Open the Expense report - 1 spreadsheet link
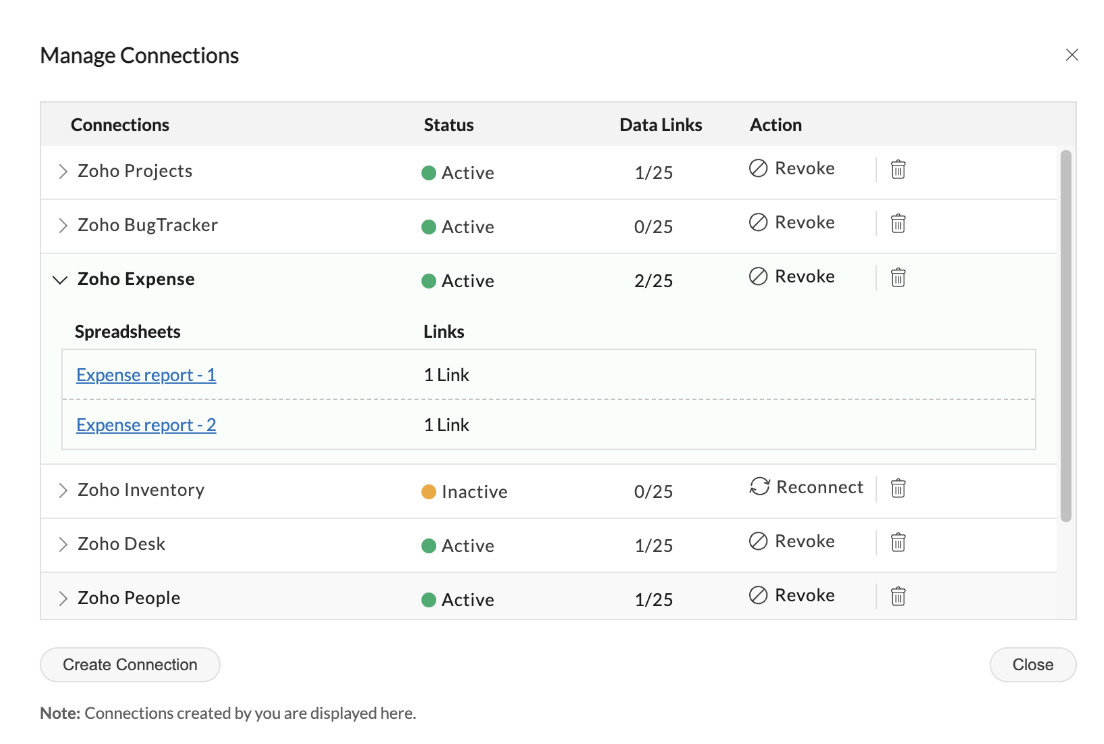The height and width of the screenshot is (744, 1104). [146, 375]
